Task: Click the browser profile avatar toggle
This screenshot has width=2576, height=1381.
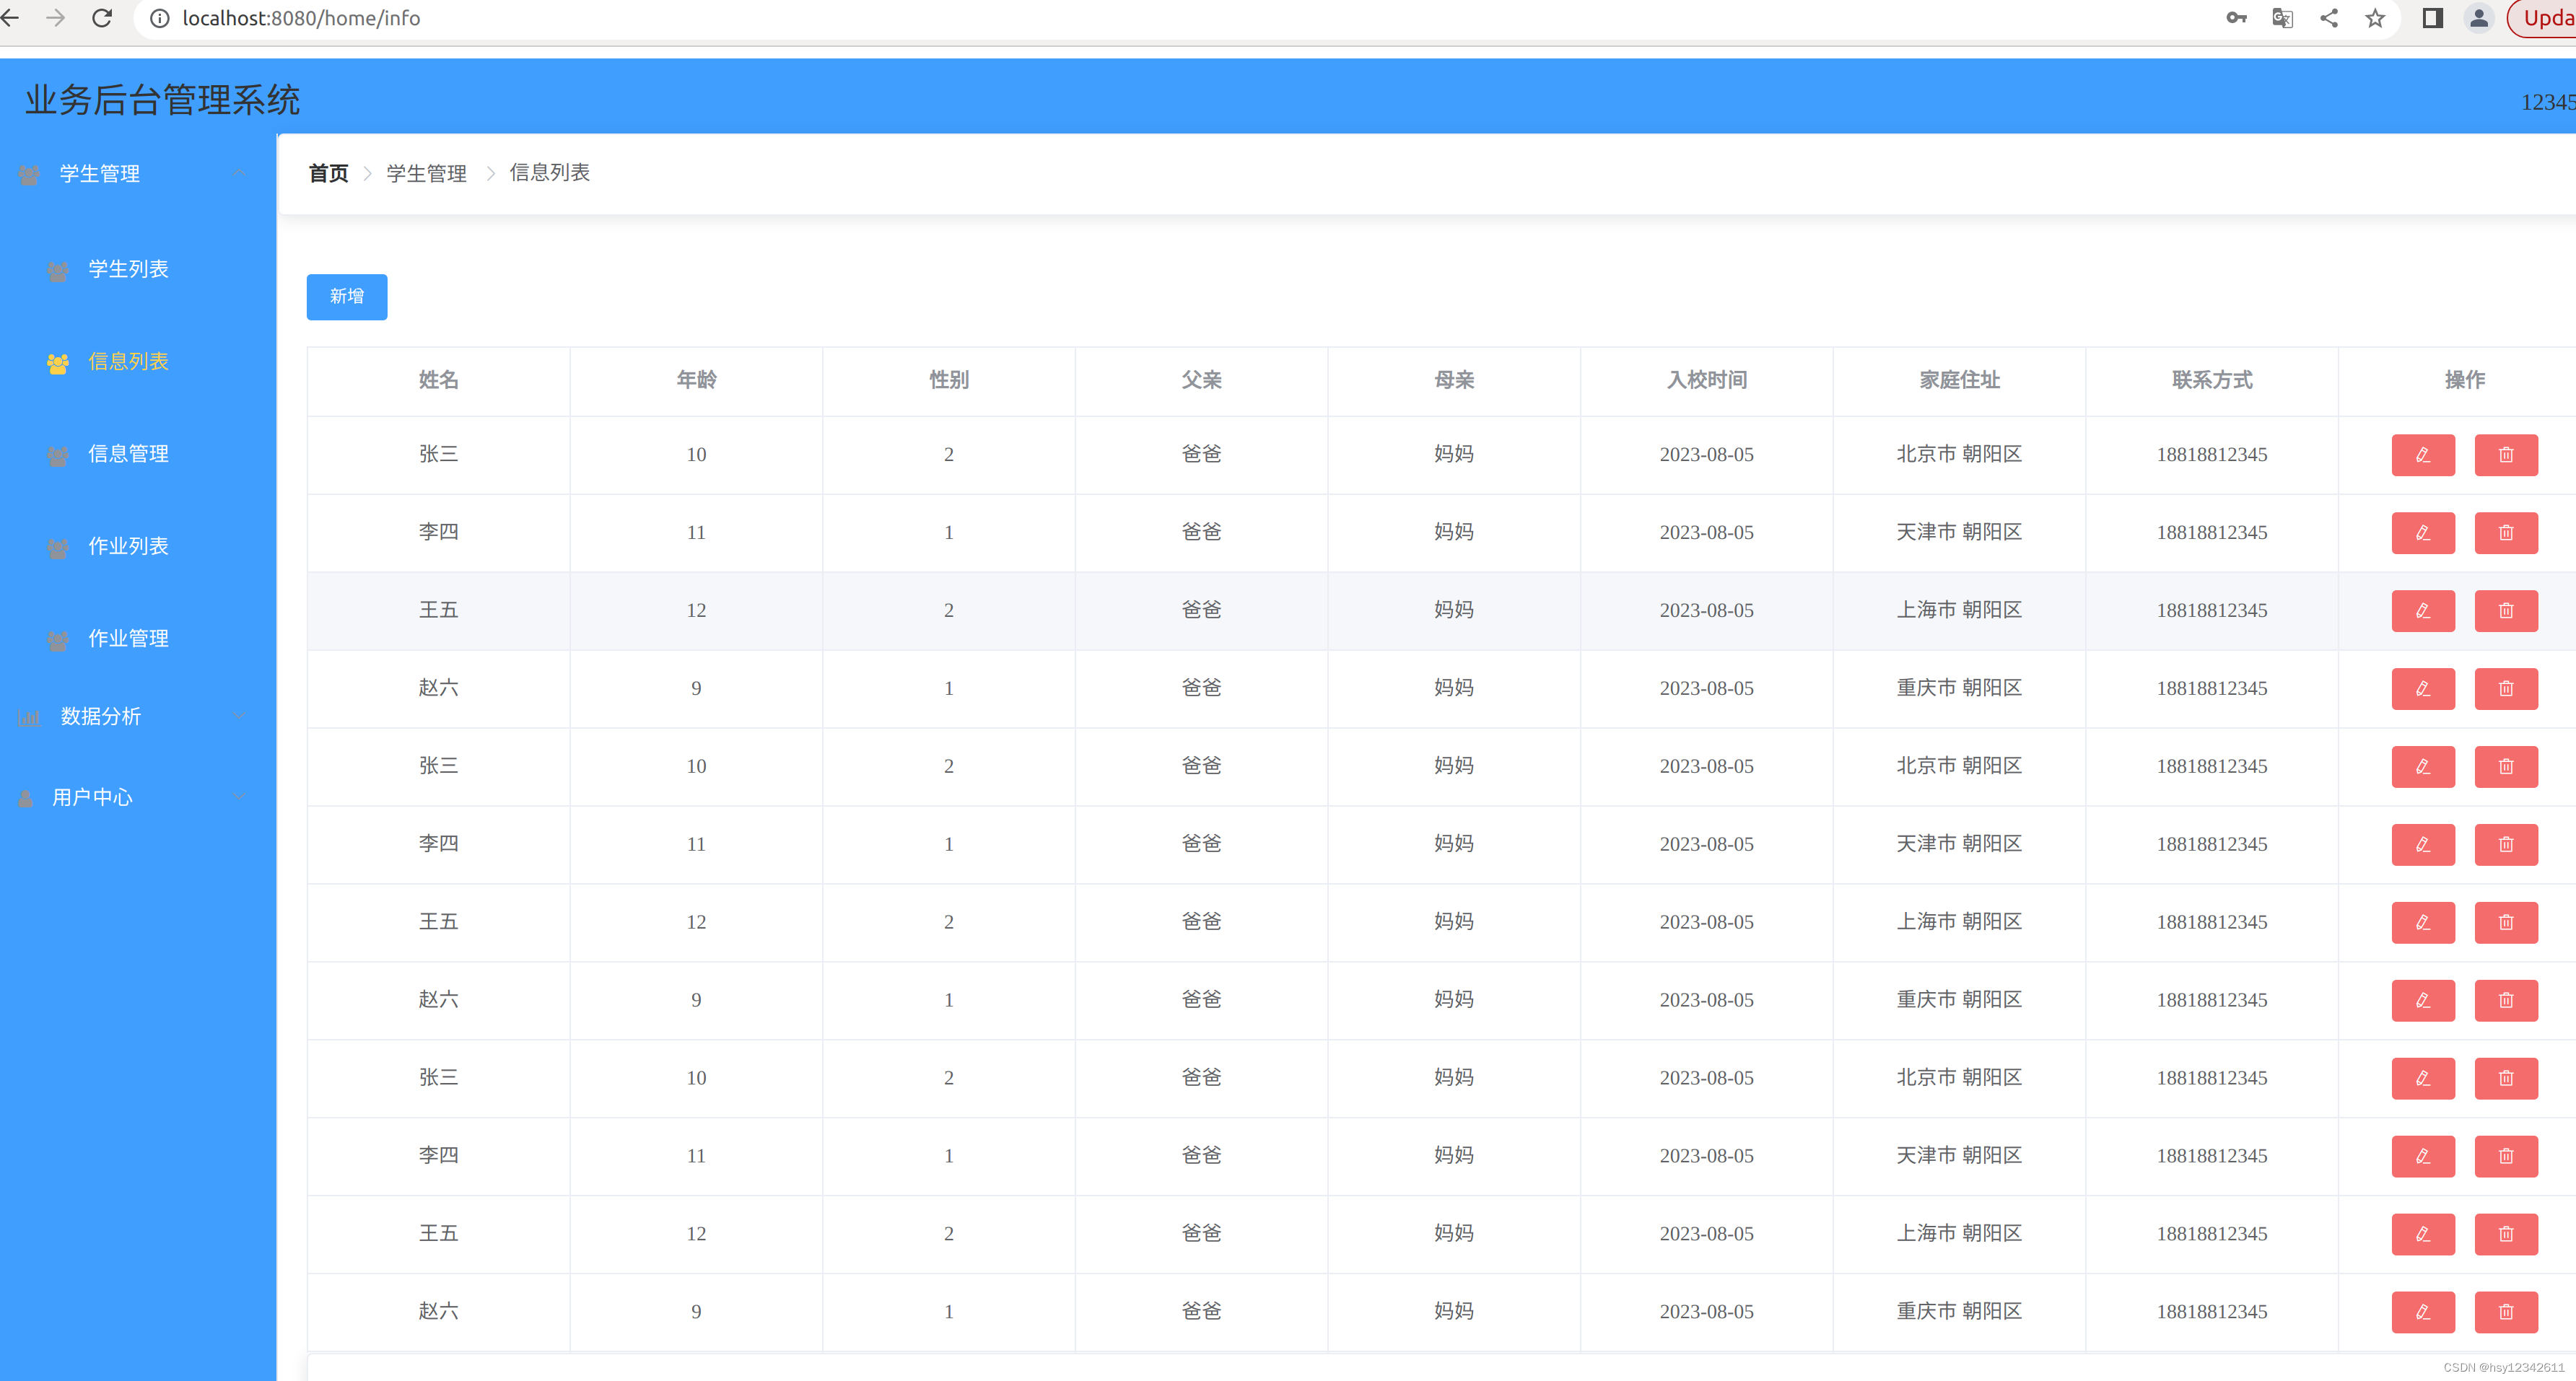Action: pos(2478,17)
